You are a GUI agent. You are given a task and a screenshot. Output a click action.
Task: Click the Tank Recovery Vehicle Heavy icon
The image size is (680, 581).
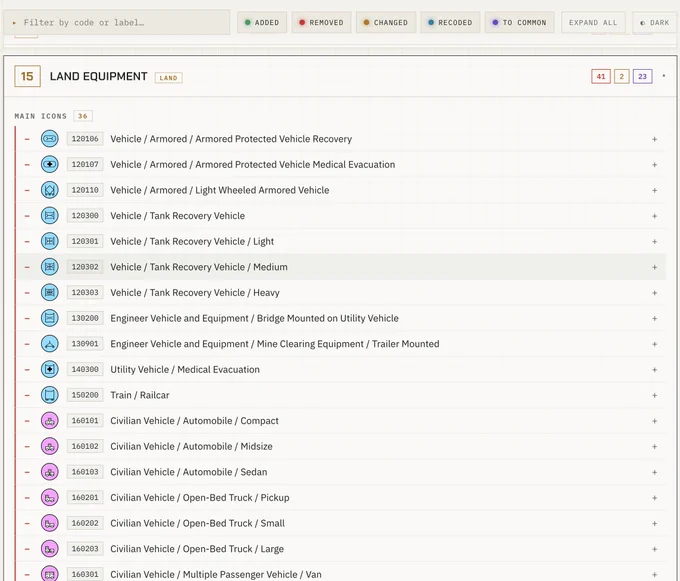click(x=49, y=292)
